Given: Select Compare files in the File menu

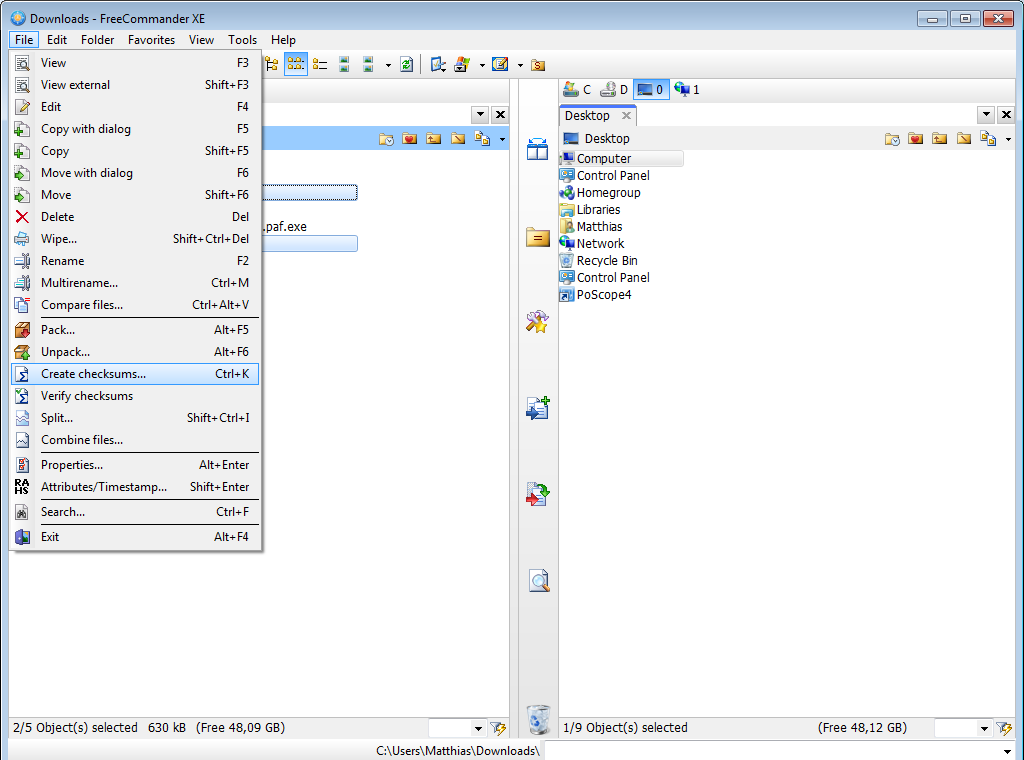Looking at the screenshot, I should point(135,305).
